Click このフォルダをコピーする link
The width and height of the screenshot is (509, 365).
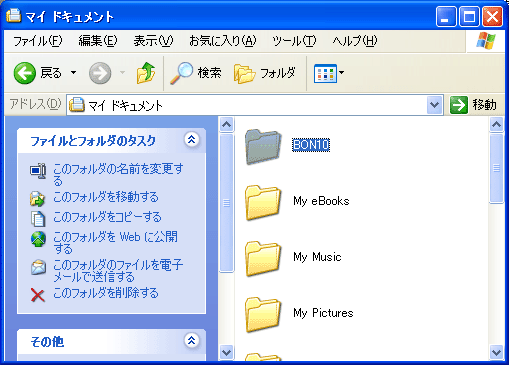[x=107, y=217]
